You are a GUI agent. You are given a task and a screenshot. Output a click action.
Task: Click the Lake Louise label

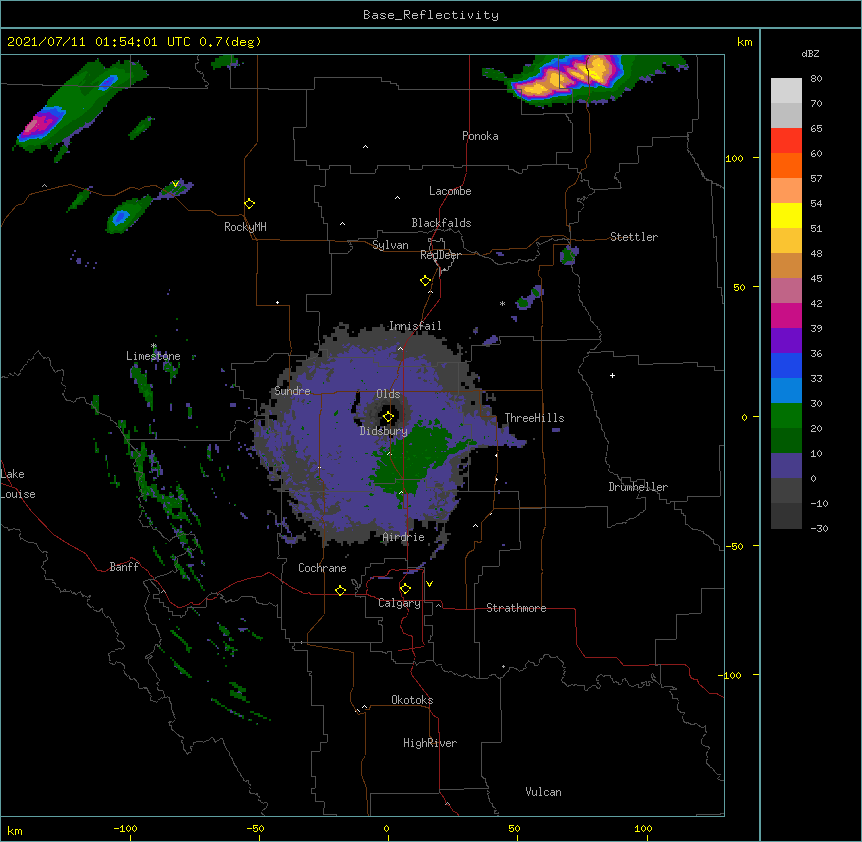(x=16, y=484)
